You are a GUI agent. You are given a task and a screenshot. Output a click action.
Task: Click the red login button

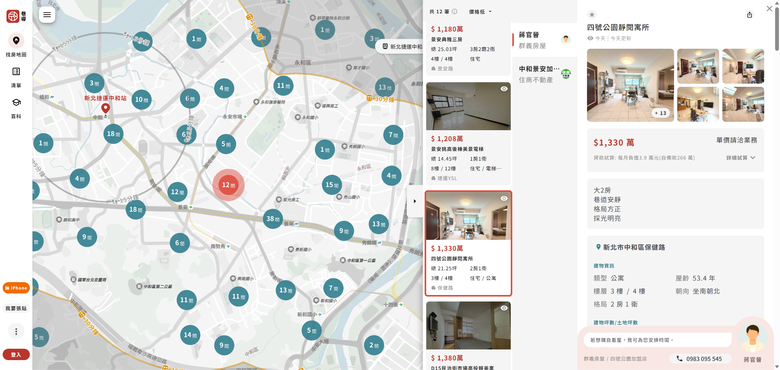point(16,355)
